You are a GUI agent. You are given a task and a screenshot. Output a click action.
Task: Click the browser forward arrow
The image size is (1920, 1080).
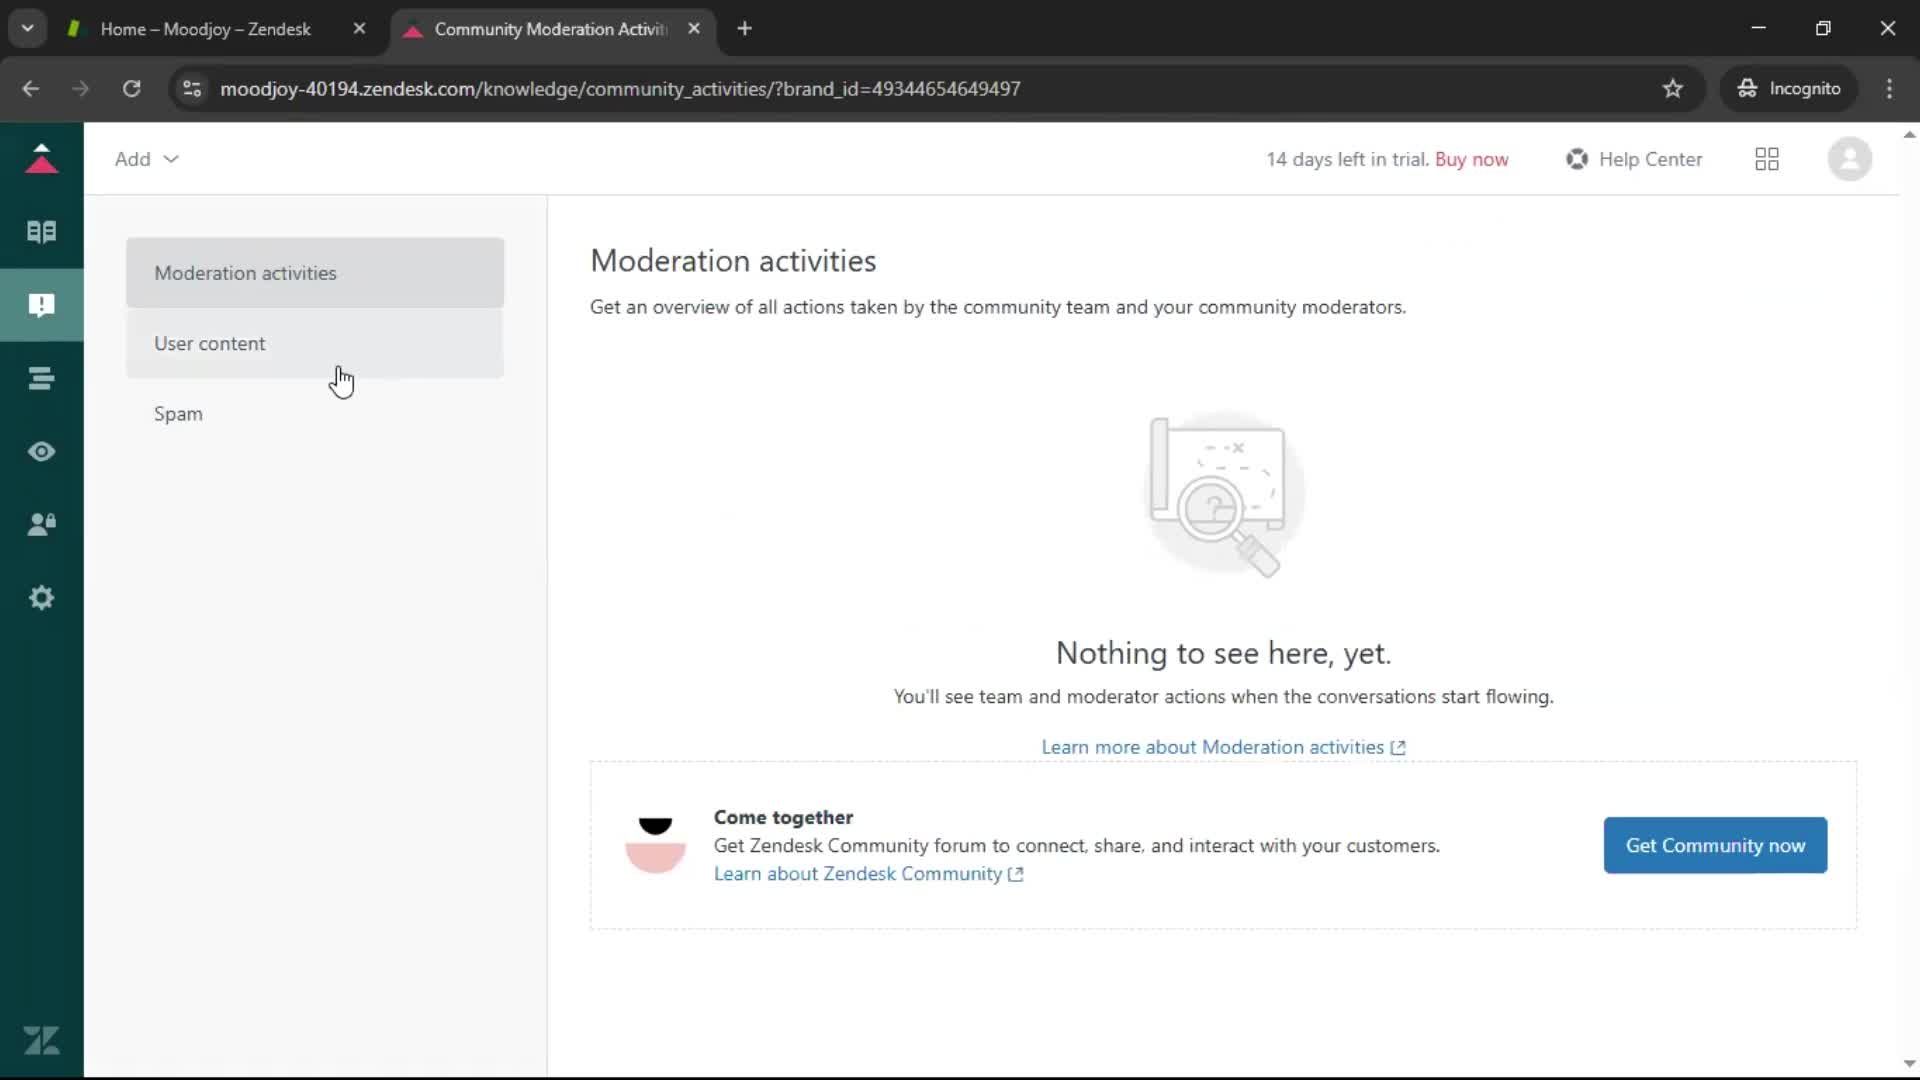click(81, 89)
